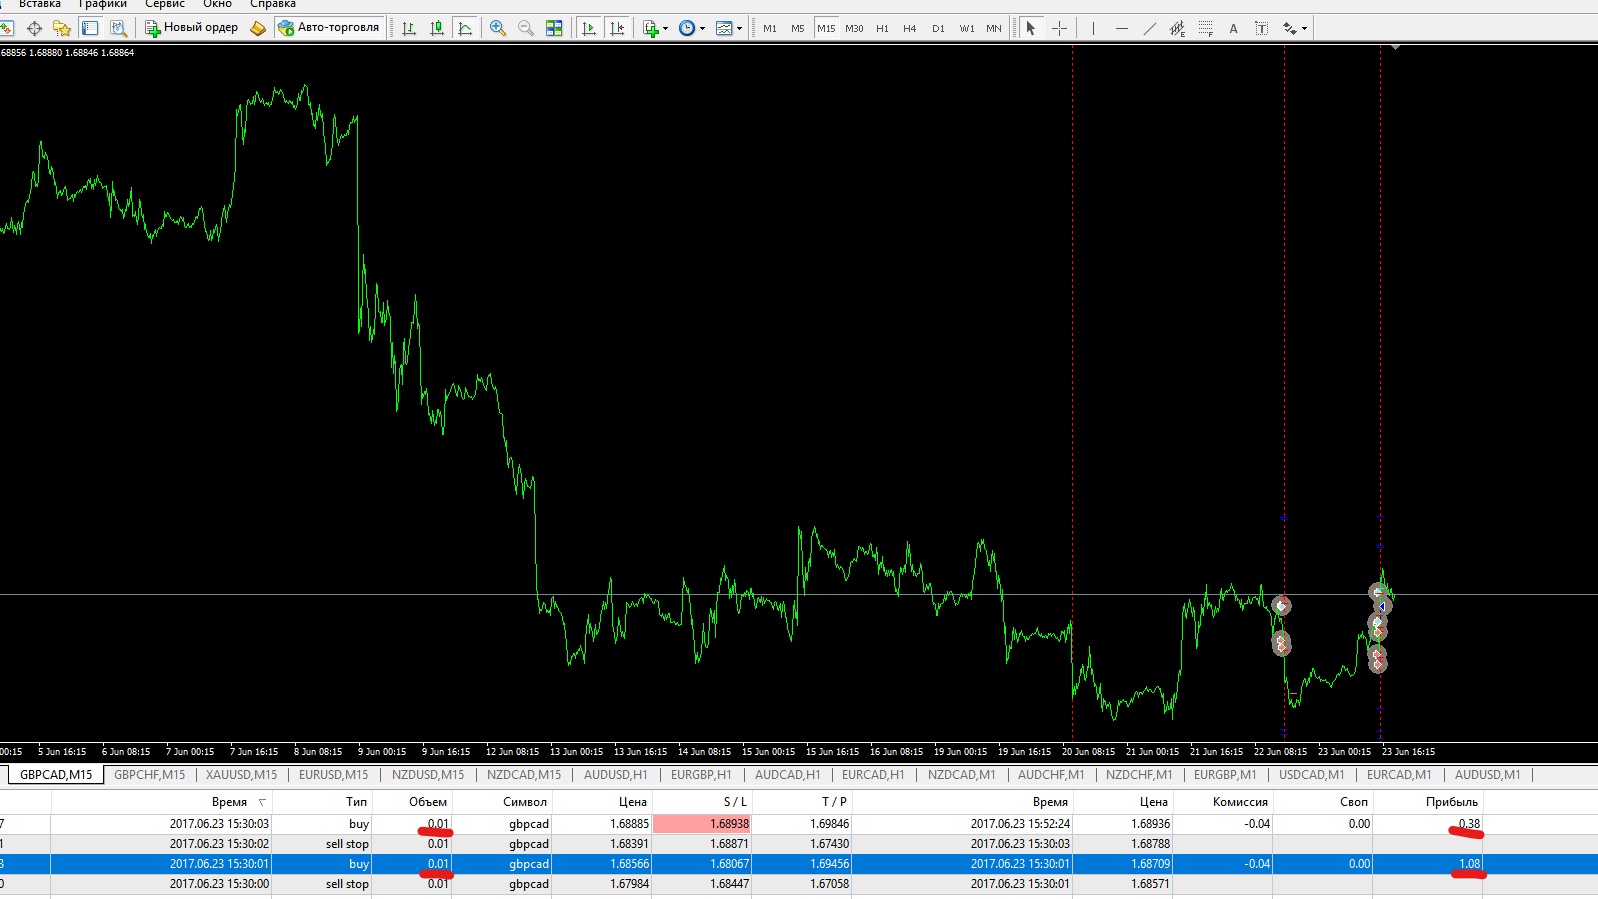Select the H4 timeframe

[x=910, y=28]
